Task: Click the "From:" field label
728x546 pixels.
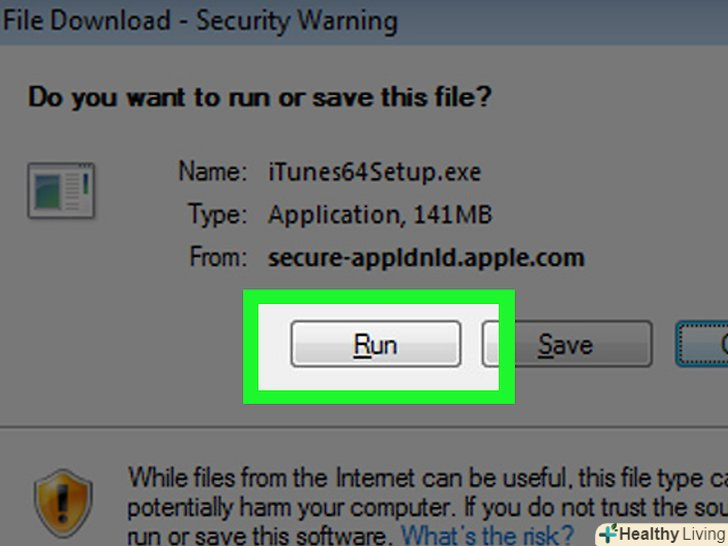Action: tap(218, 257)
